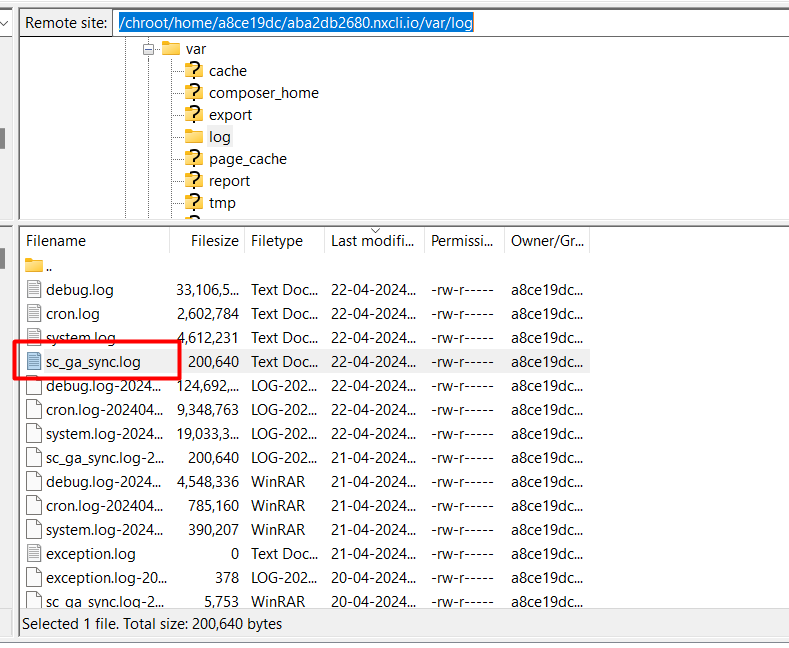Click the var folder icon in tree
This screenshot has width=789, height=648.
coord(170,49)
